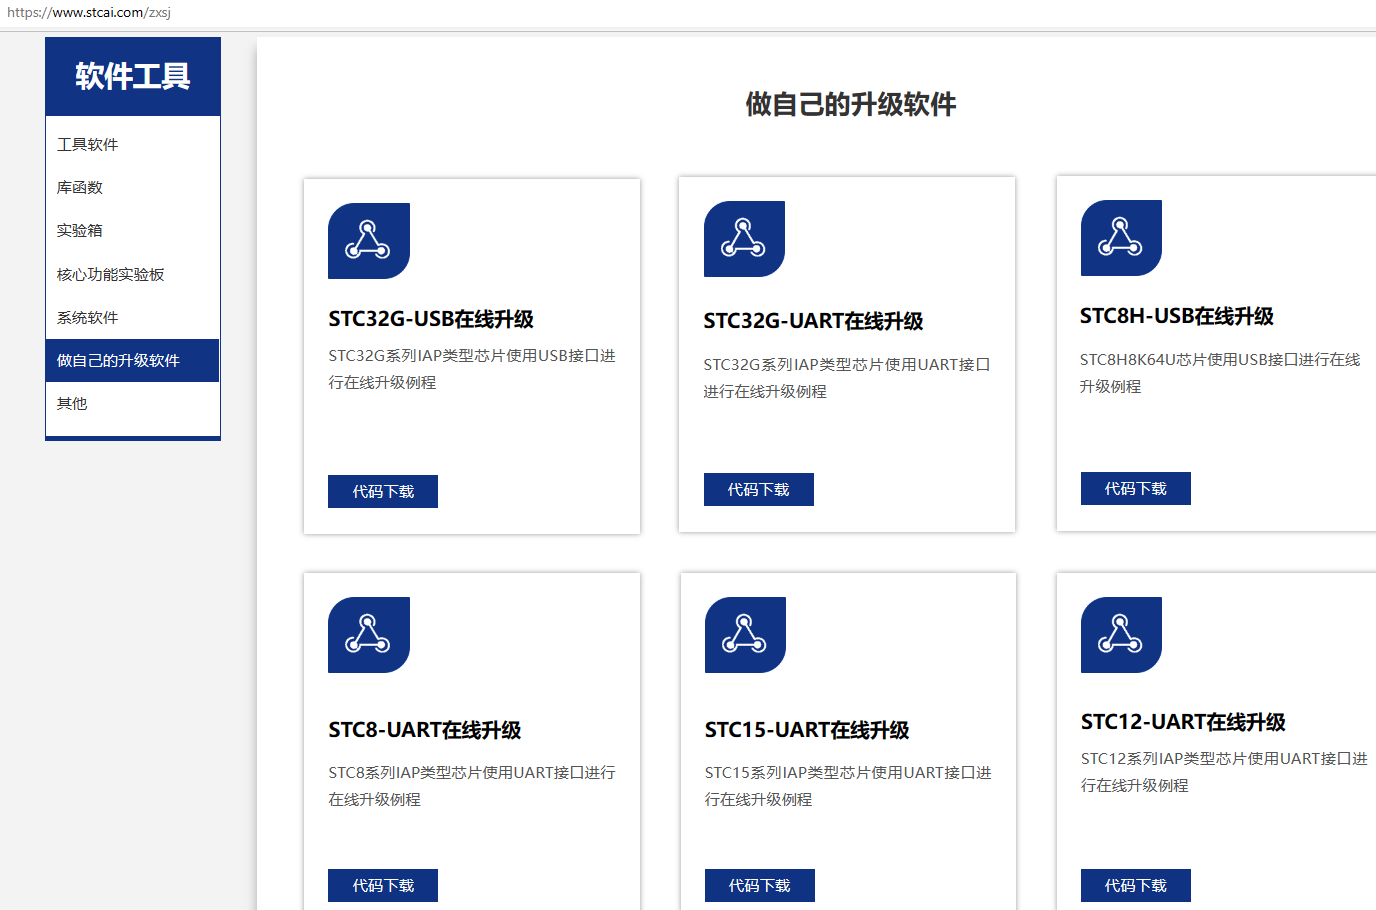Click the STC8H8K64U芯片 description text

click(x=1220, y=373)
